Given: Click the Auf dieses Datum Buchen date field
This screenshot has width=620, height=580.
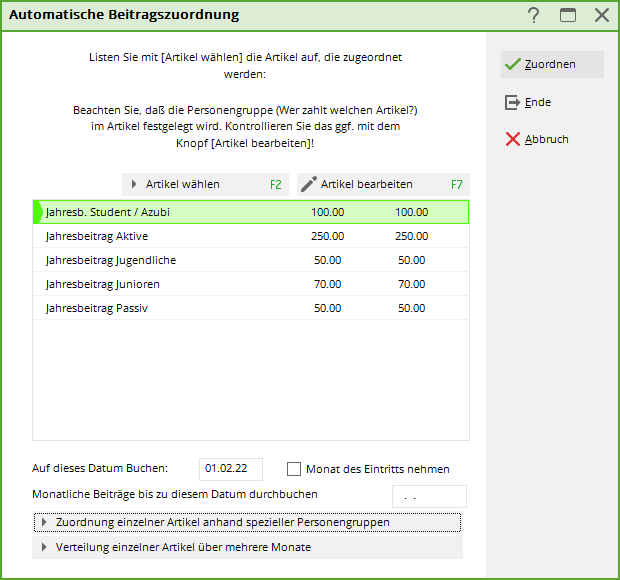Looking at the screenshot, I should coord(231,469).
